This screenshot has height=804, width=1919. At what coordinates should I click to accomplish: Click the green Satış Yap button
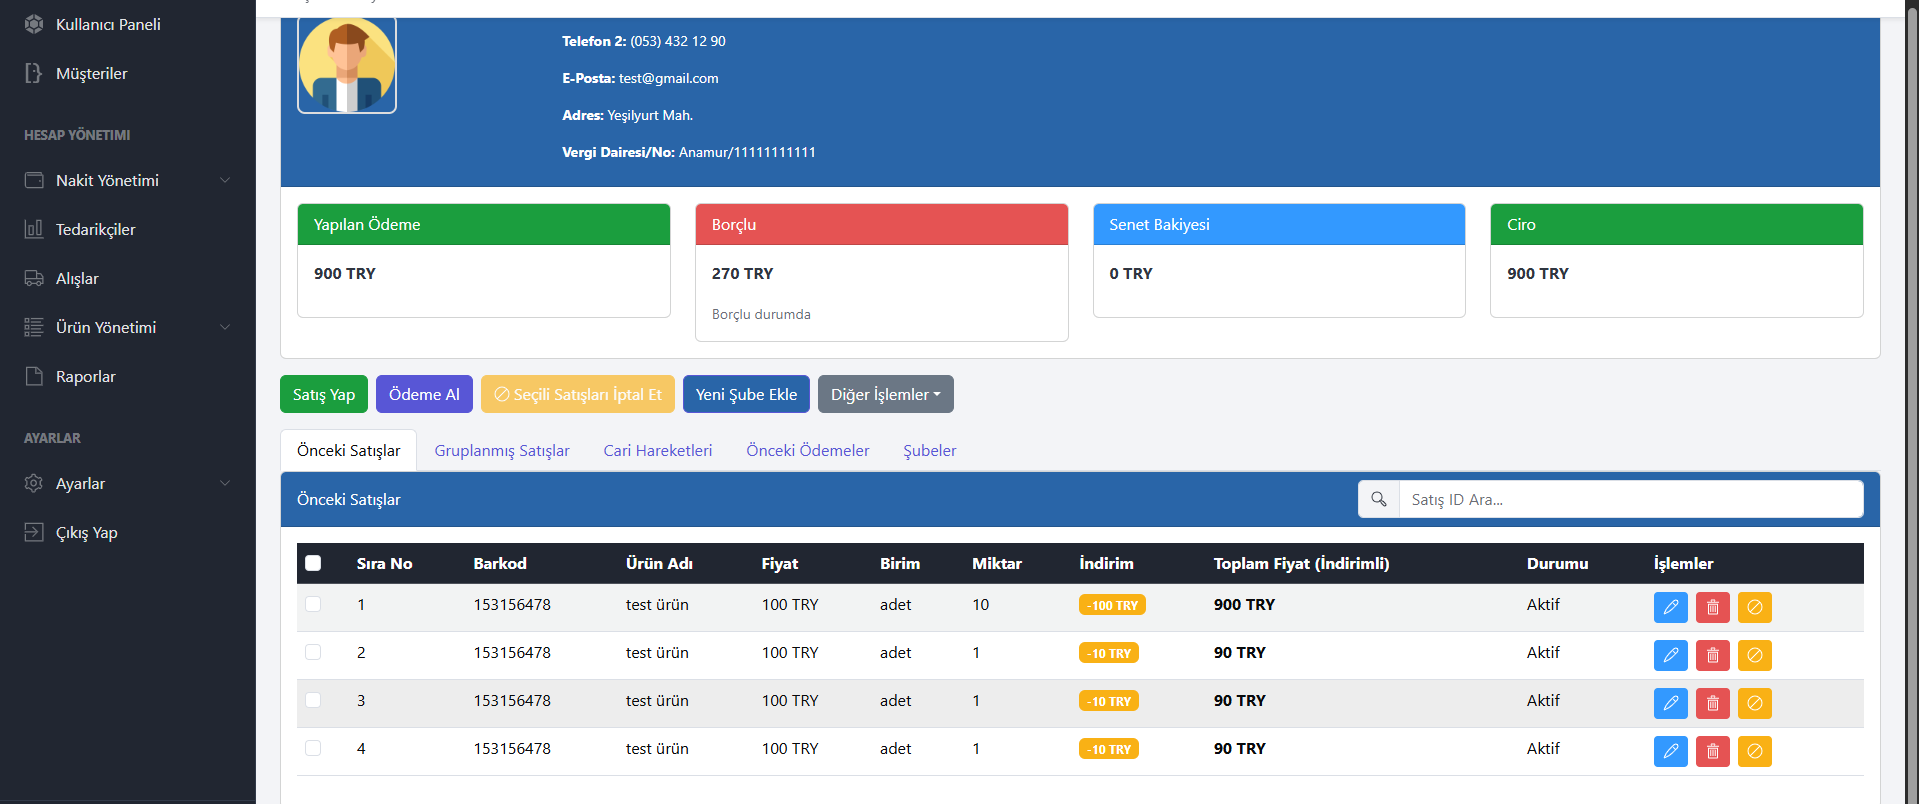pyautogui.click(x=323, y=394)
